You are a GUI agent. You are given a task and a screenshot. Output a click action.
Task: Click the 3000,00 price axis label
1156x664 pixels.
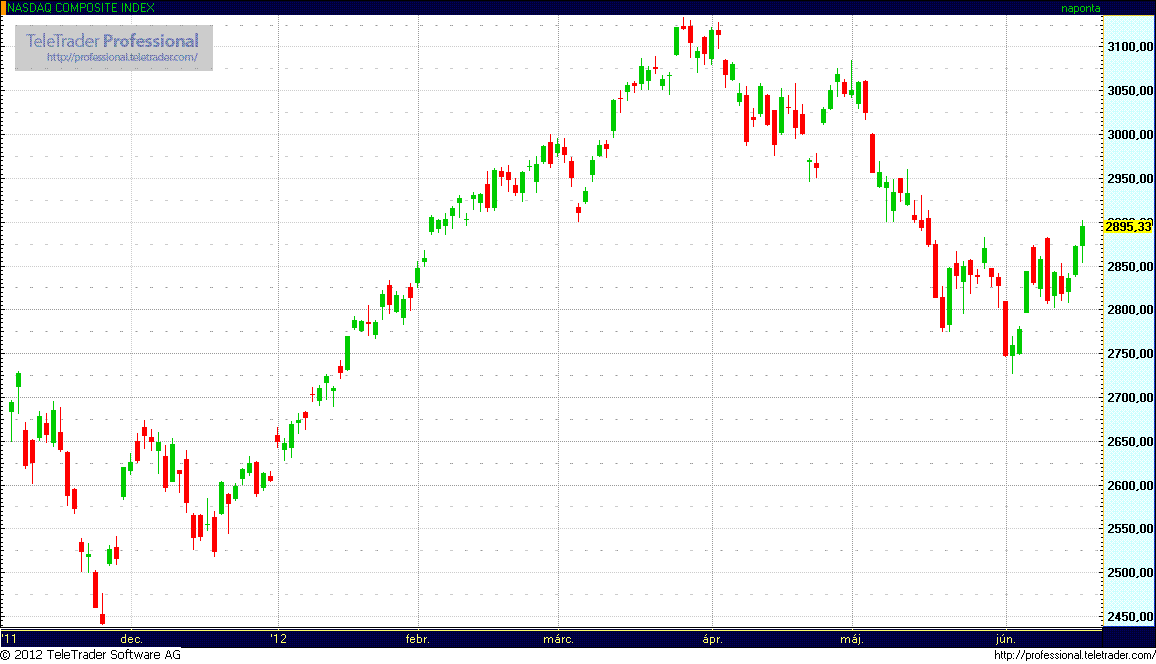click(1130, 135)
